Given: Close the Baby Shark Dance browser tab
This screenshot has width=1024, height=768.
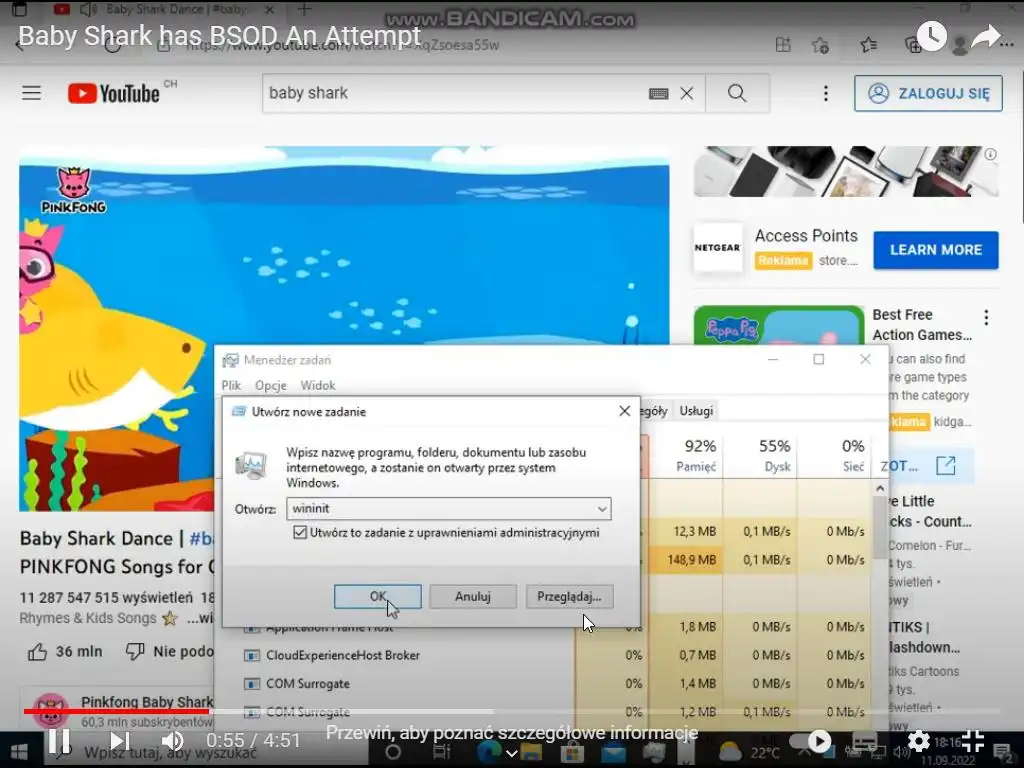Looking at the screenshot, I should point(270,10).
